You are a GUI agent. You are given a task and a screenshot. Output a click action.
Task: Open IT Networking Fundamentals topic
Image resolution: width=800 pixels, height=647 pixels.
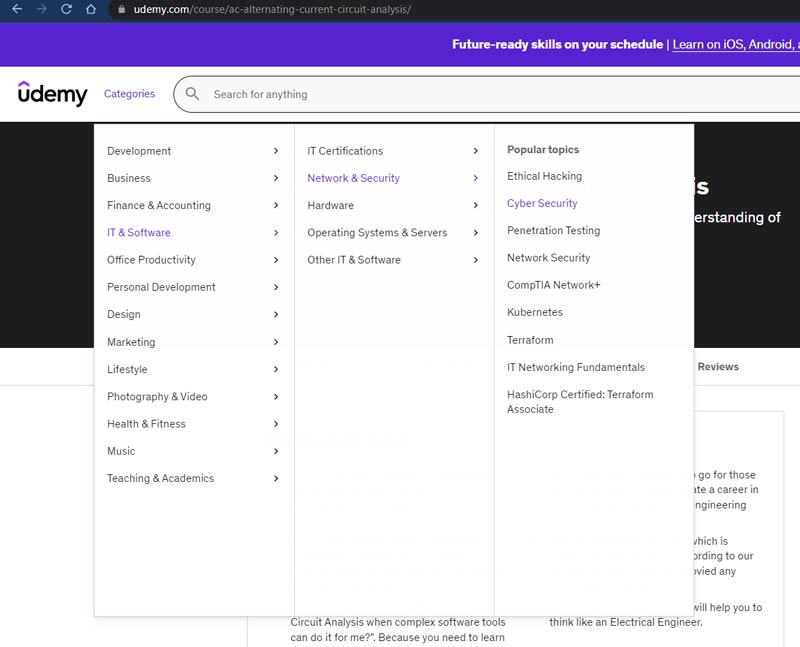coord(576,367)
